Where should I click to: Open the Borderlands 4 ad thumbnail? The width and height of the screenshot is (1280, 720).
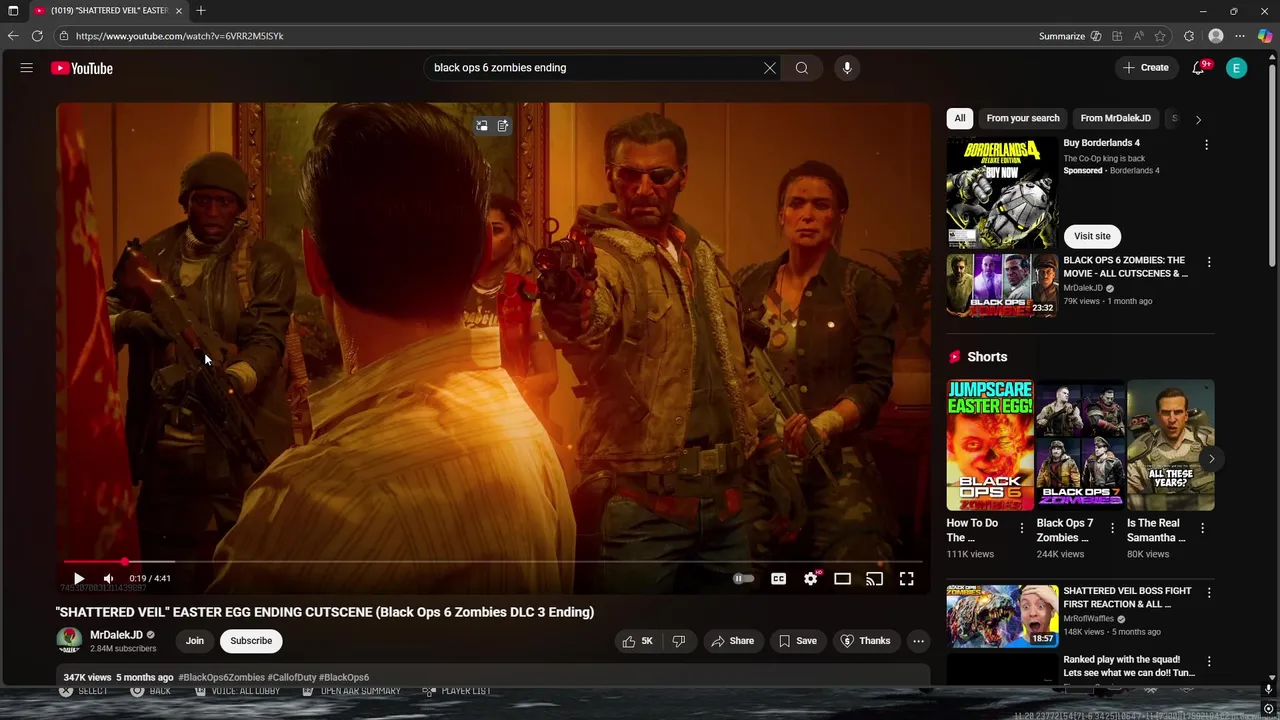(x=1002, y=193)
